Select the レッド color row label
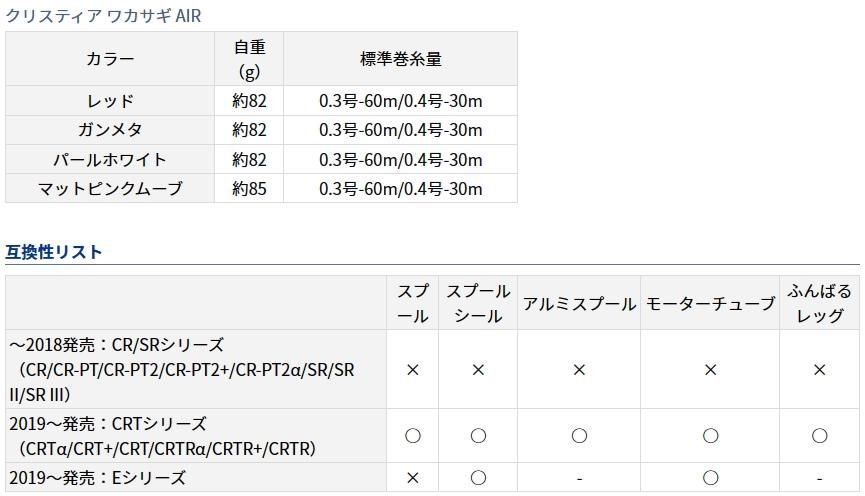Viewport: 865px width, 496px height. (110, 101)
